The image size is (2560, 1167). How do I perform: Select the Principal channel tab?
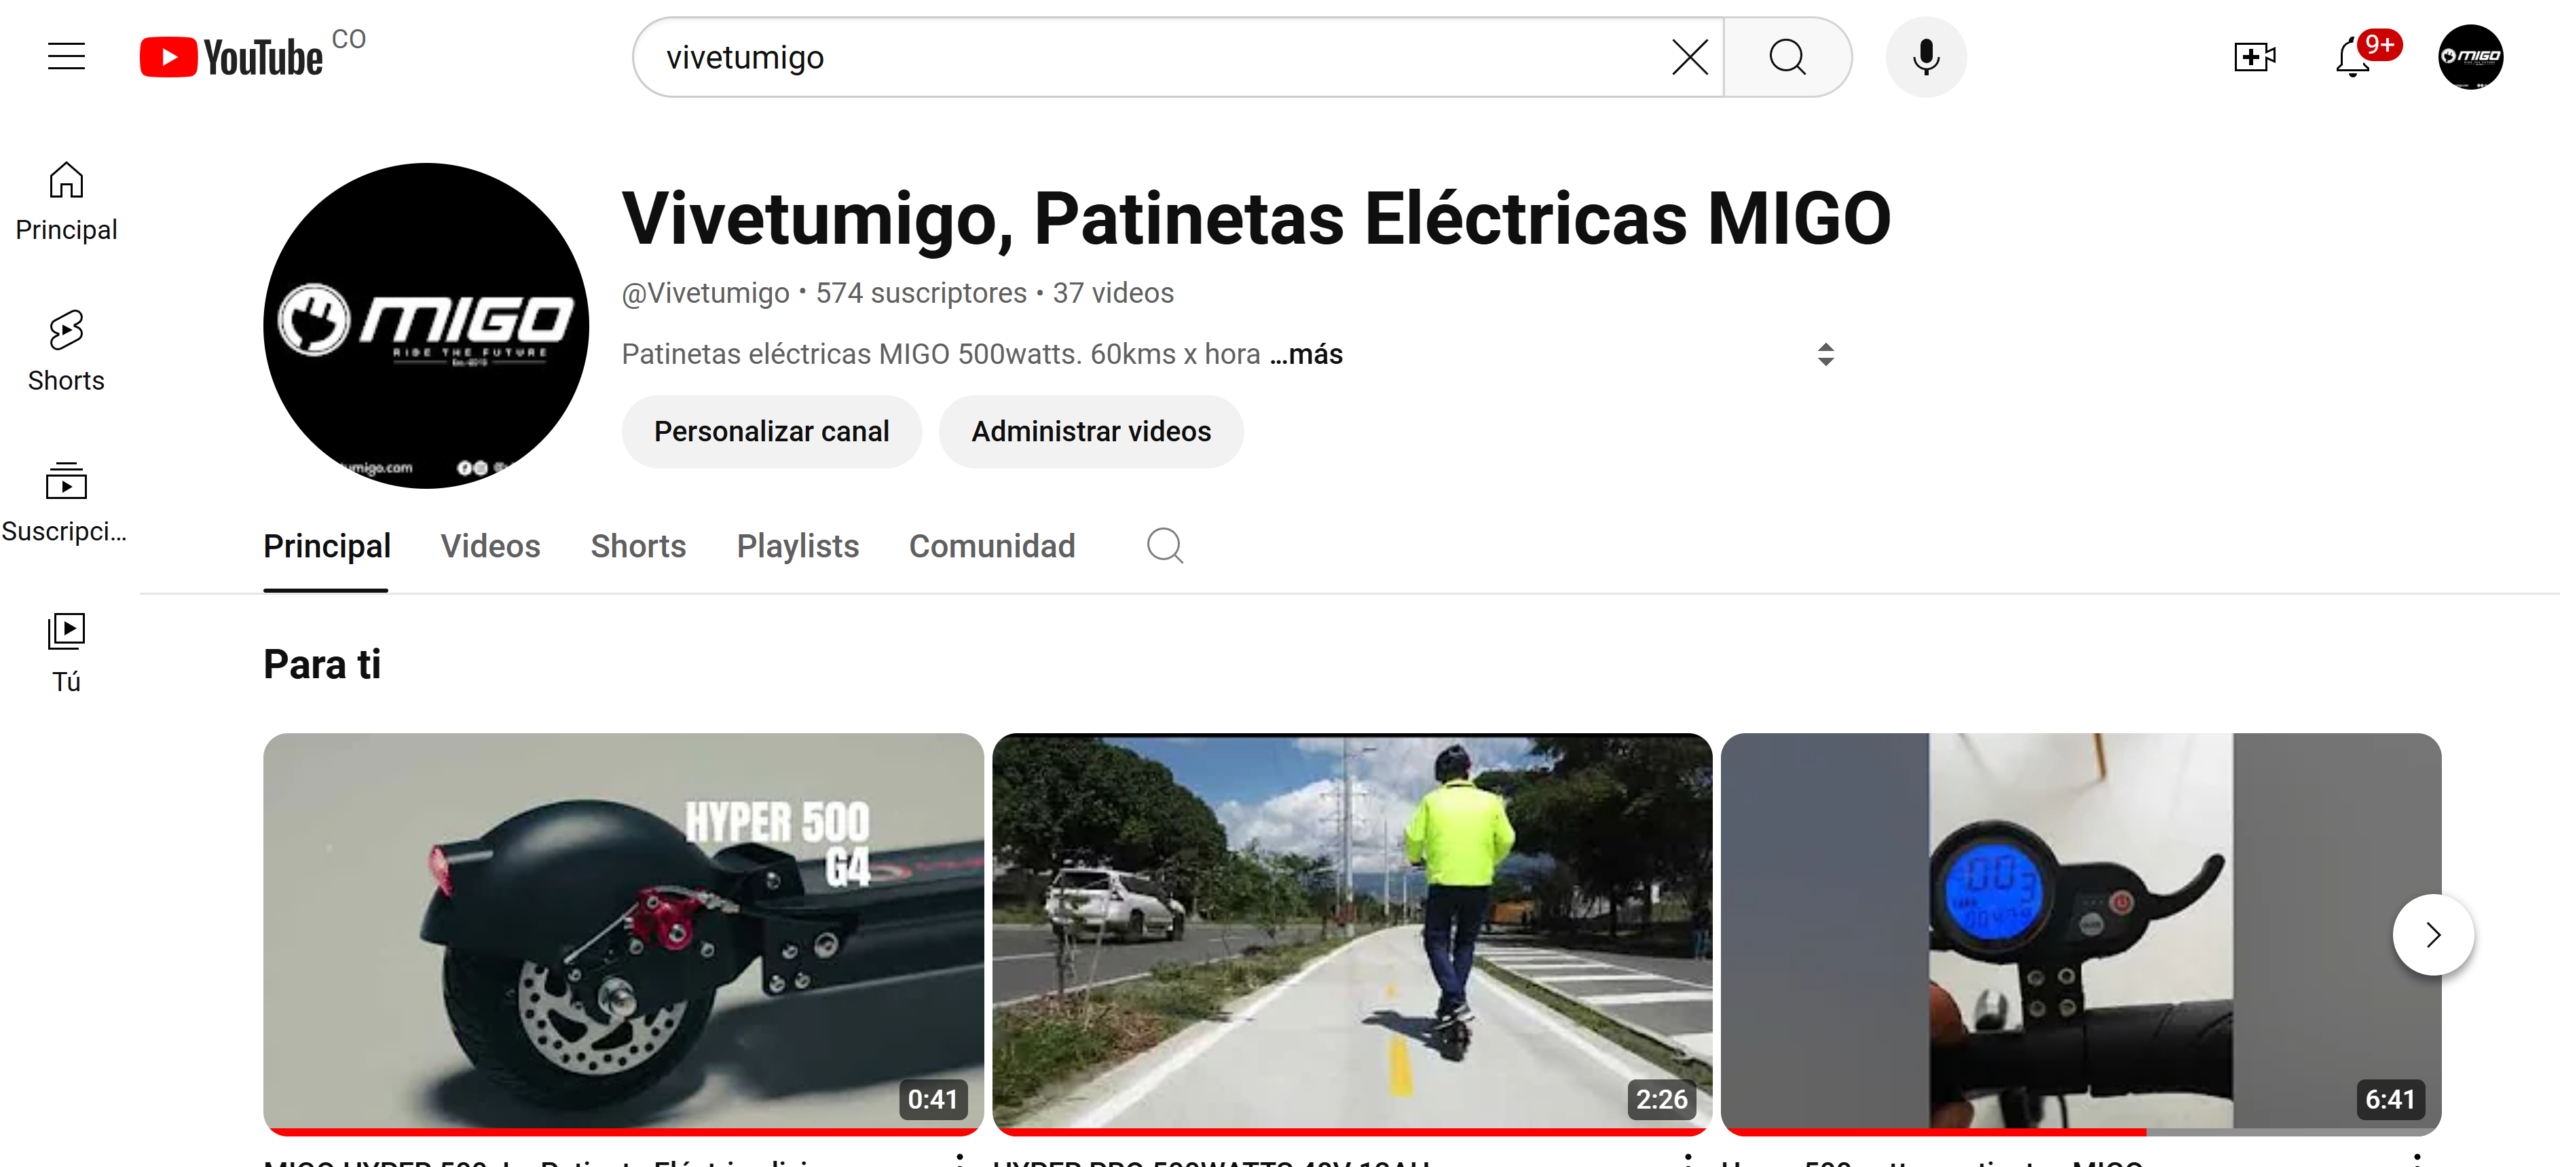point(327,546)
